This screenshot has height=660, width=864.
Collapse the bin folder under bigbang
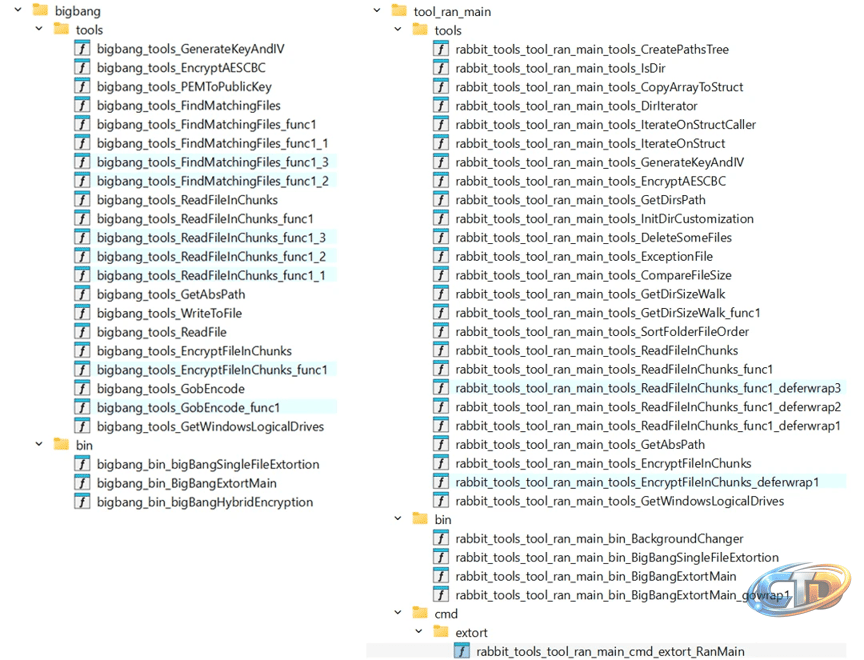[x=39, y=444]
